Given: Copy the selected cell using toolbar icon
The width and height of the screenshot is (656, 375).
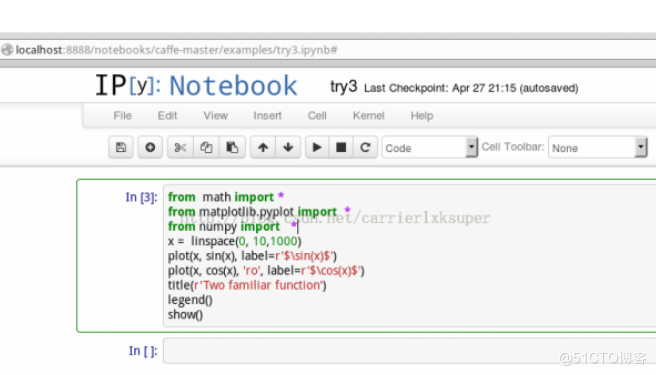Looking at the screenshot, I should (x=206, y=147).
